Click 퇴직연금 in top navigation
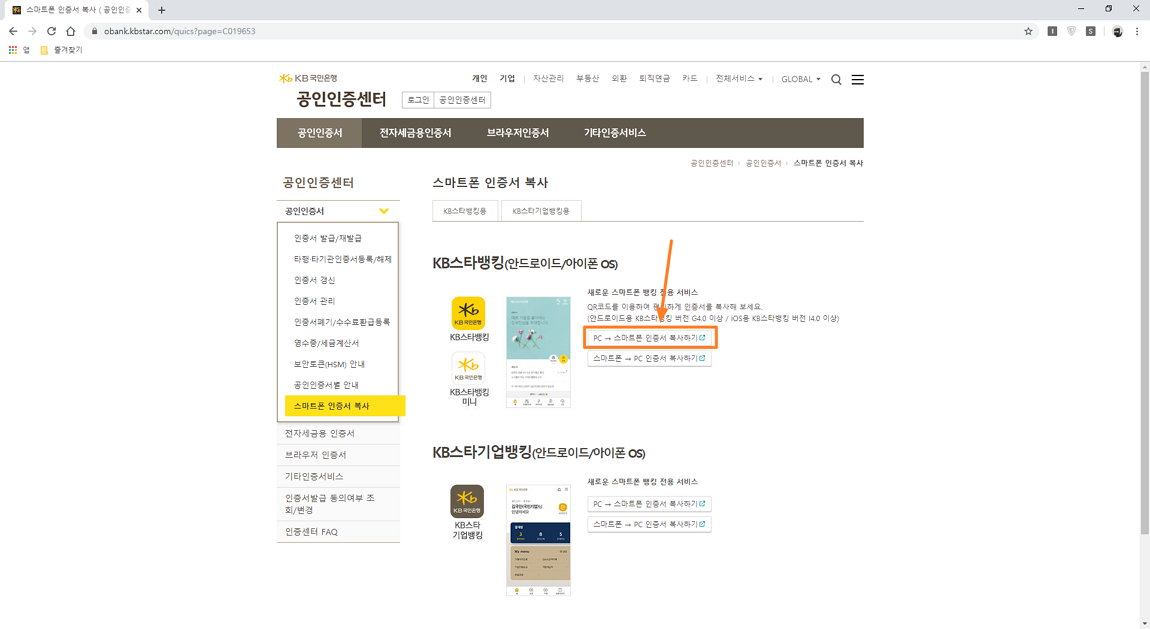1150x629 pixels. click(x=654, y=78)
